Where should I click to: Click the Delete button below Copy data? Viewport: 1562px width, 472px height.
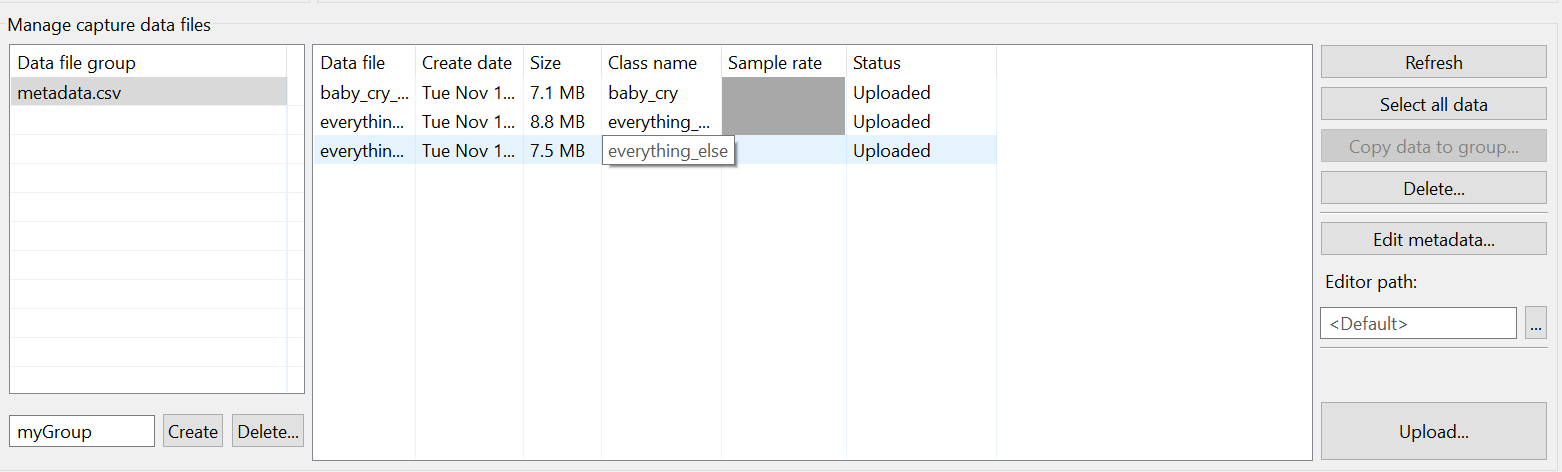click(x=1433, y=188)
